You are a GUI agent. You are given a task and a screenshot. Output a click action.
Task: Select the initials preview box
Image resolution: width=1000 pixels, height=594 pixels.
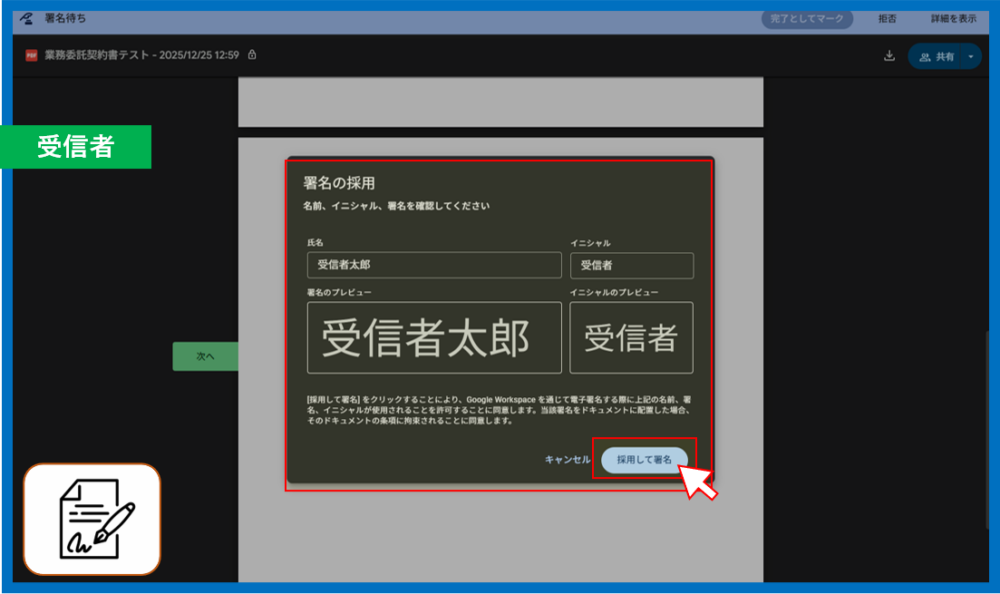(631, 338)
